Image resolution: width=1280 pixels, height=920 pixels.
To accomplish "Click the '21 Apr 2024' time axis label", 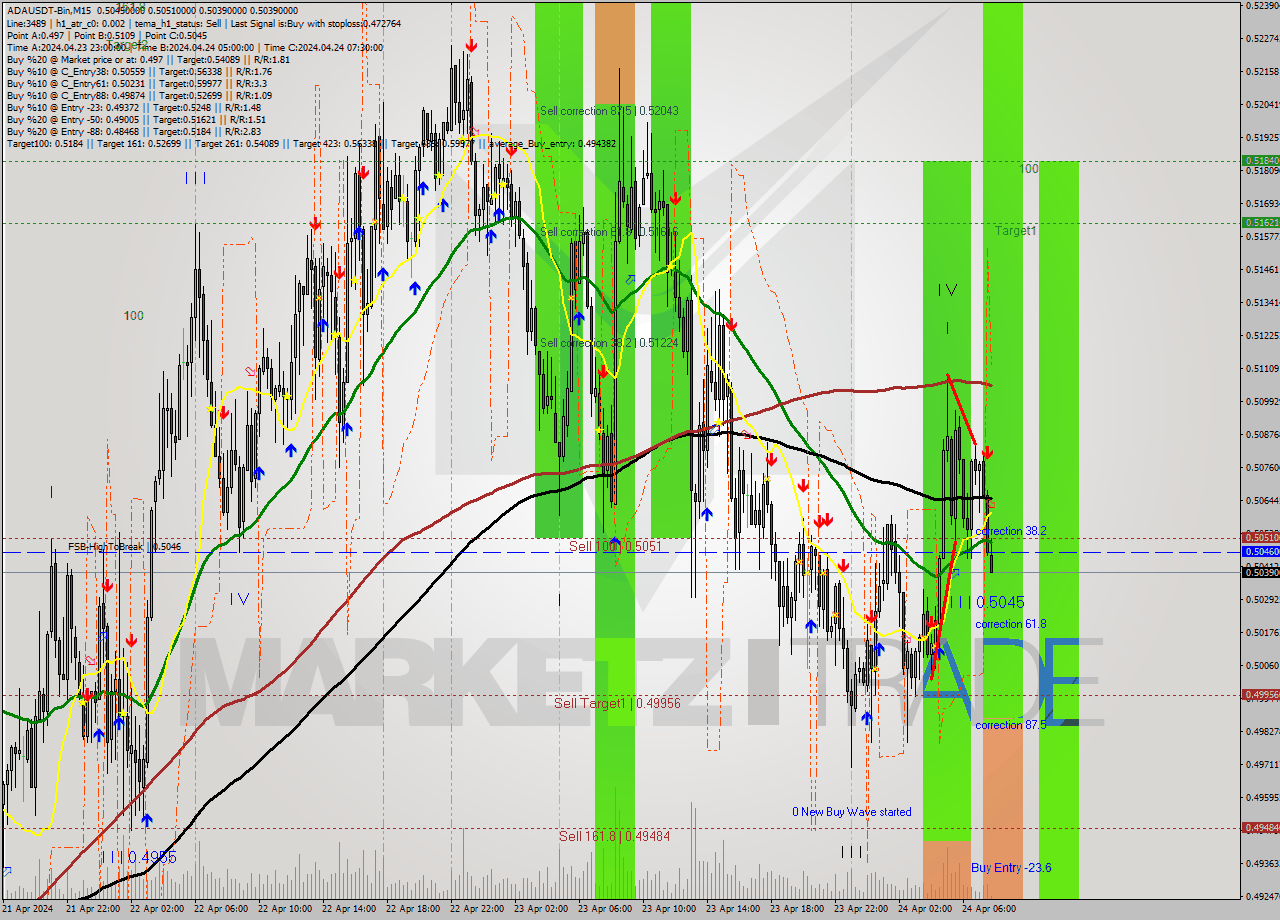I will pyautogui.click(x=27, y=909).
